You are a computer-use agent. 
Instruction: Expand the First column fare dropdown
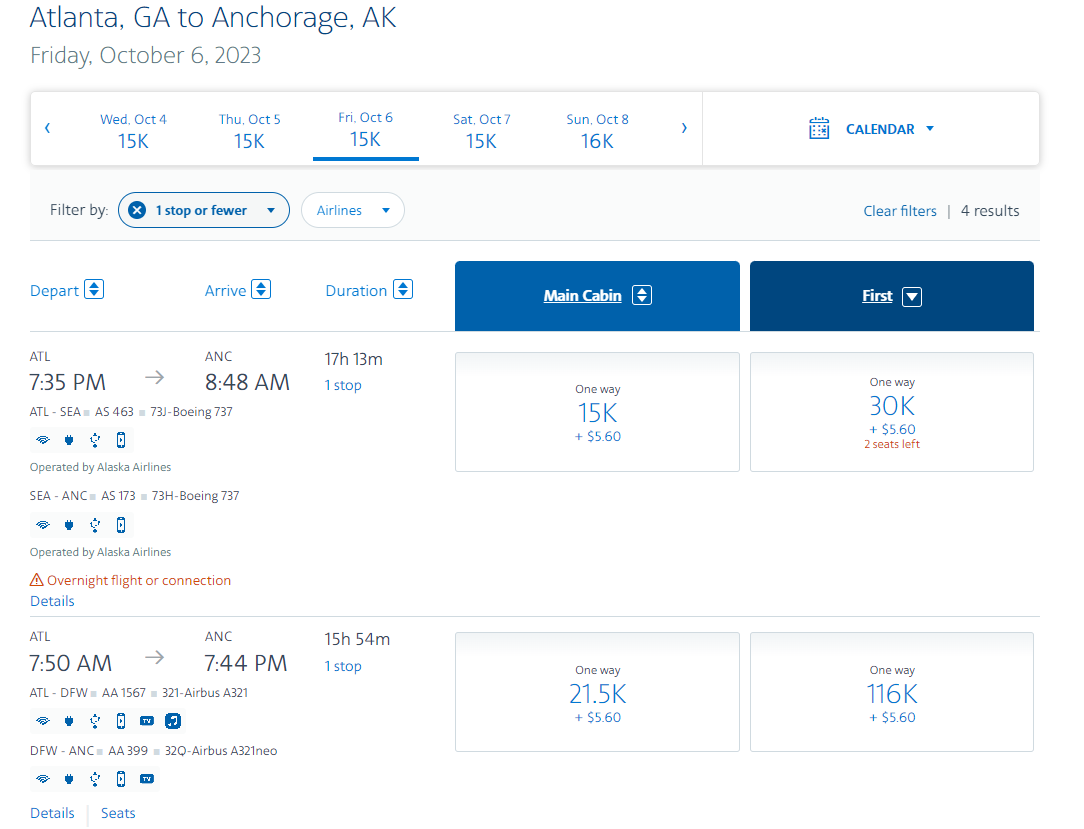[911, 295]
